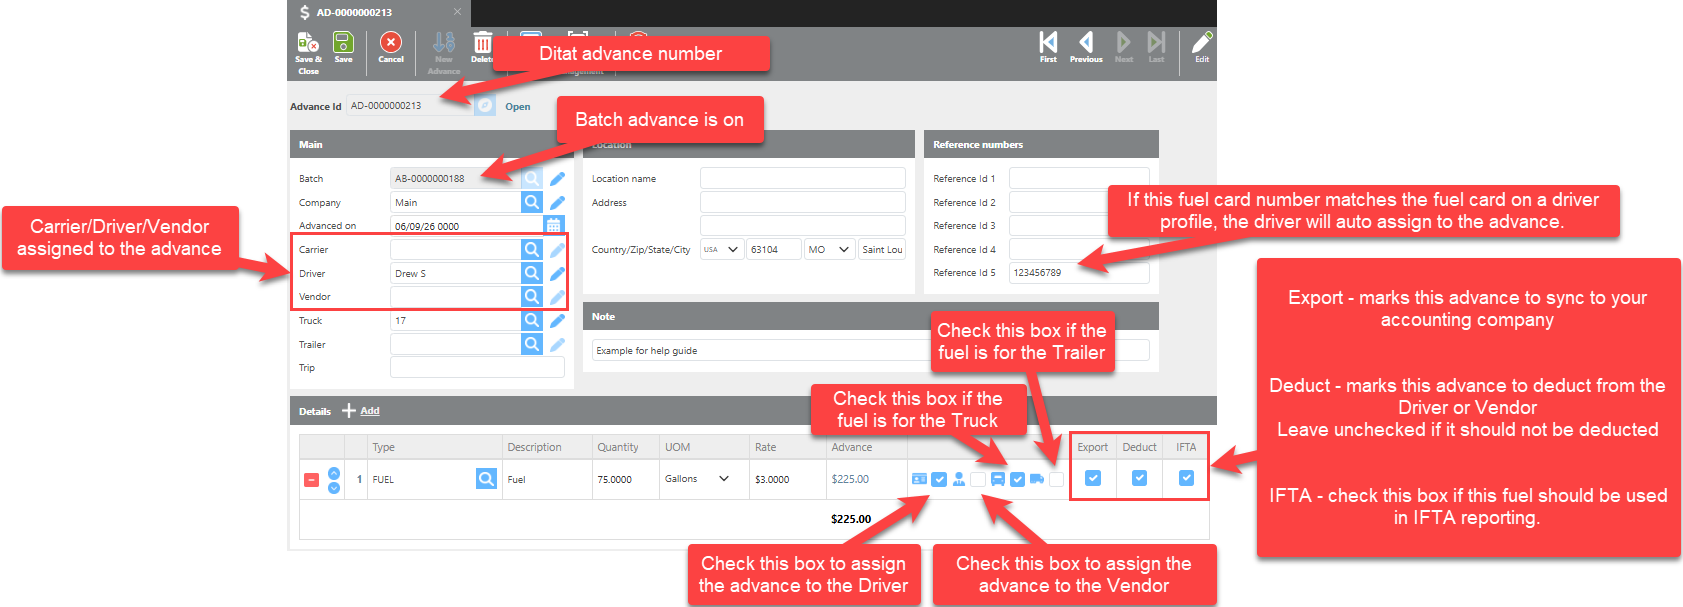Edit Driver with pencil icon
This screenshot has height=607, width=1683.
click(x=557, y=273)
